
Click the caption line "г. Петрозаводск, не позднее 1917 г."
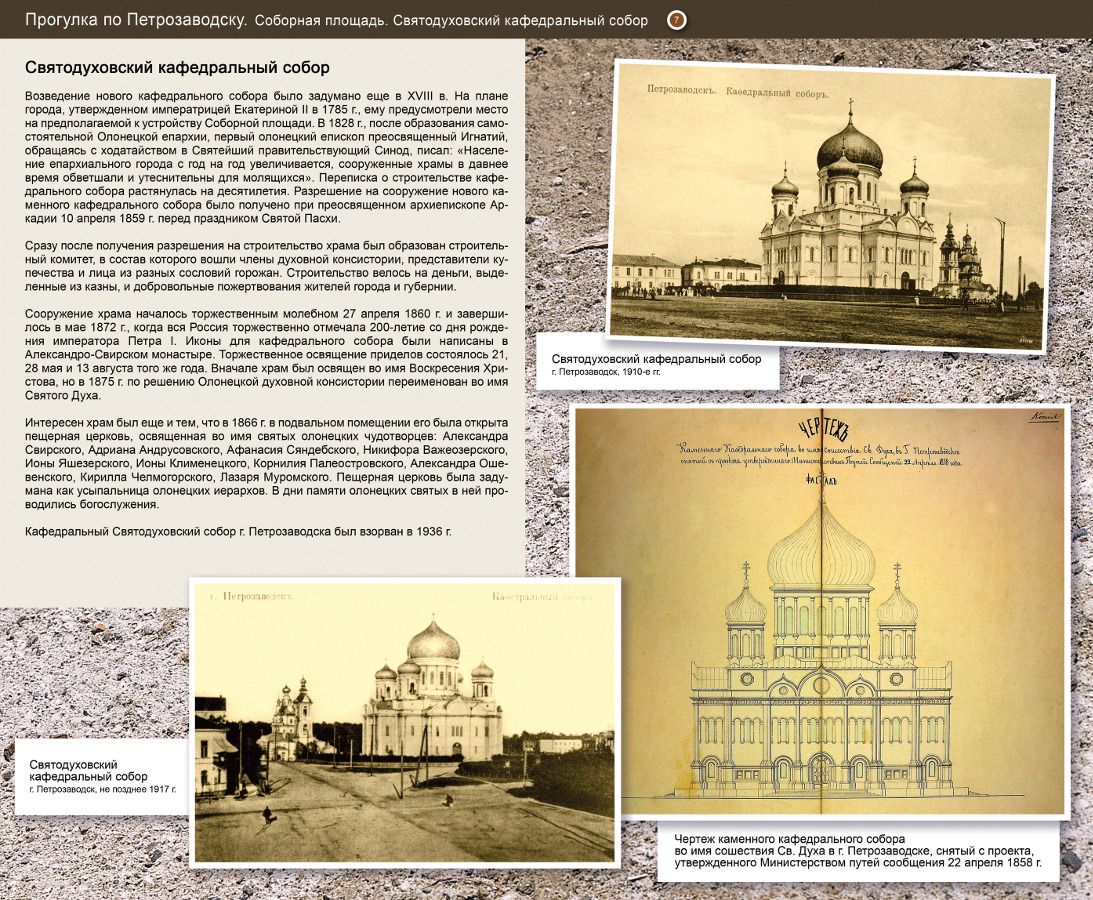click(x=102, y=789)
